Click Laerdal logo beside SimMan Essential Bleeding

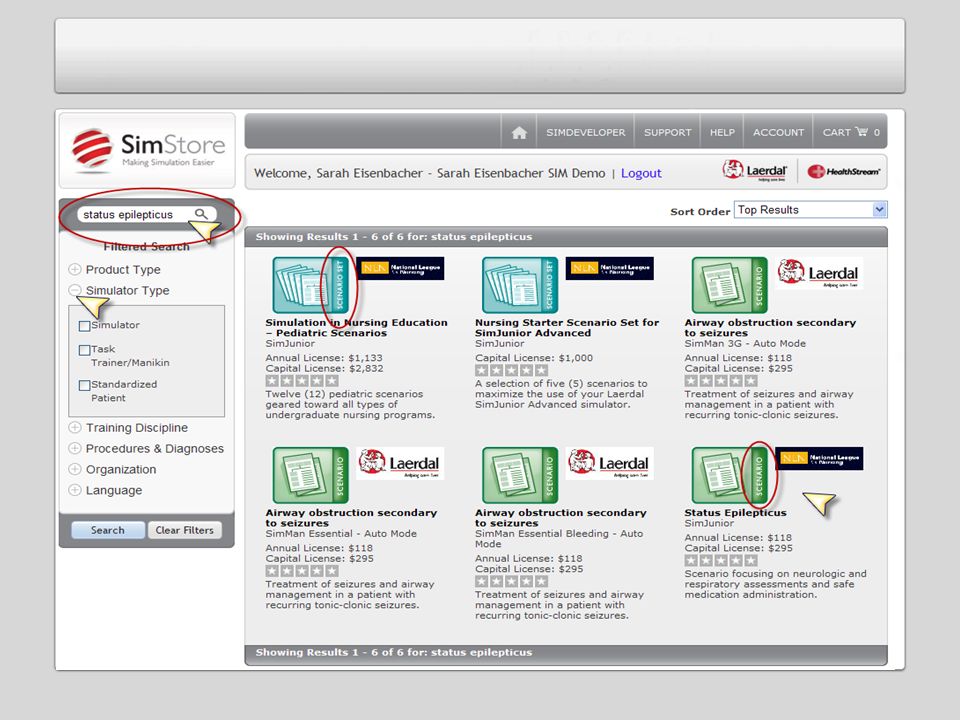(609, 463)
